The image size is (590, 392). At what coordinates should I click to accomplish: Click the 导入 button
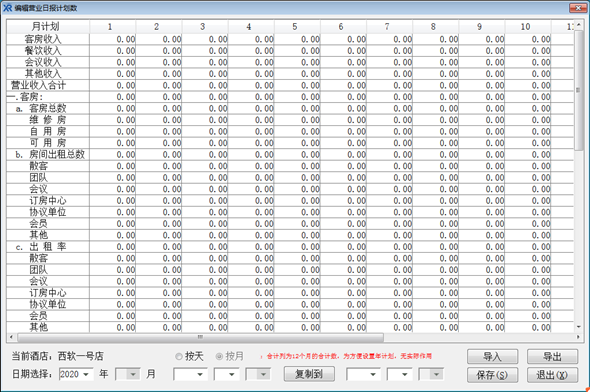point(493,356)
